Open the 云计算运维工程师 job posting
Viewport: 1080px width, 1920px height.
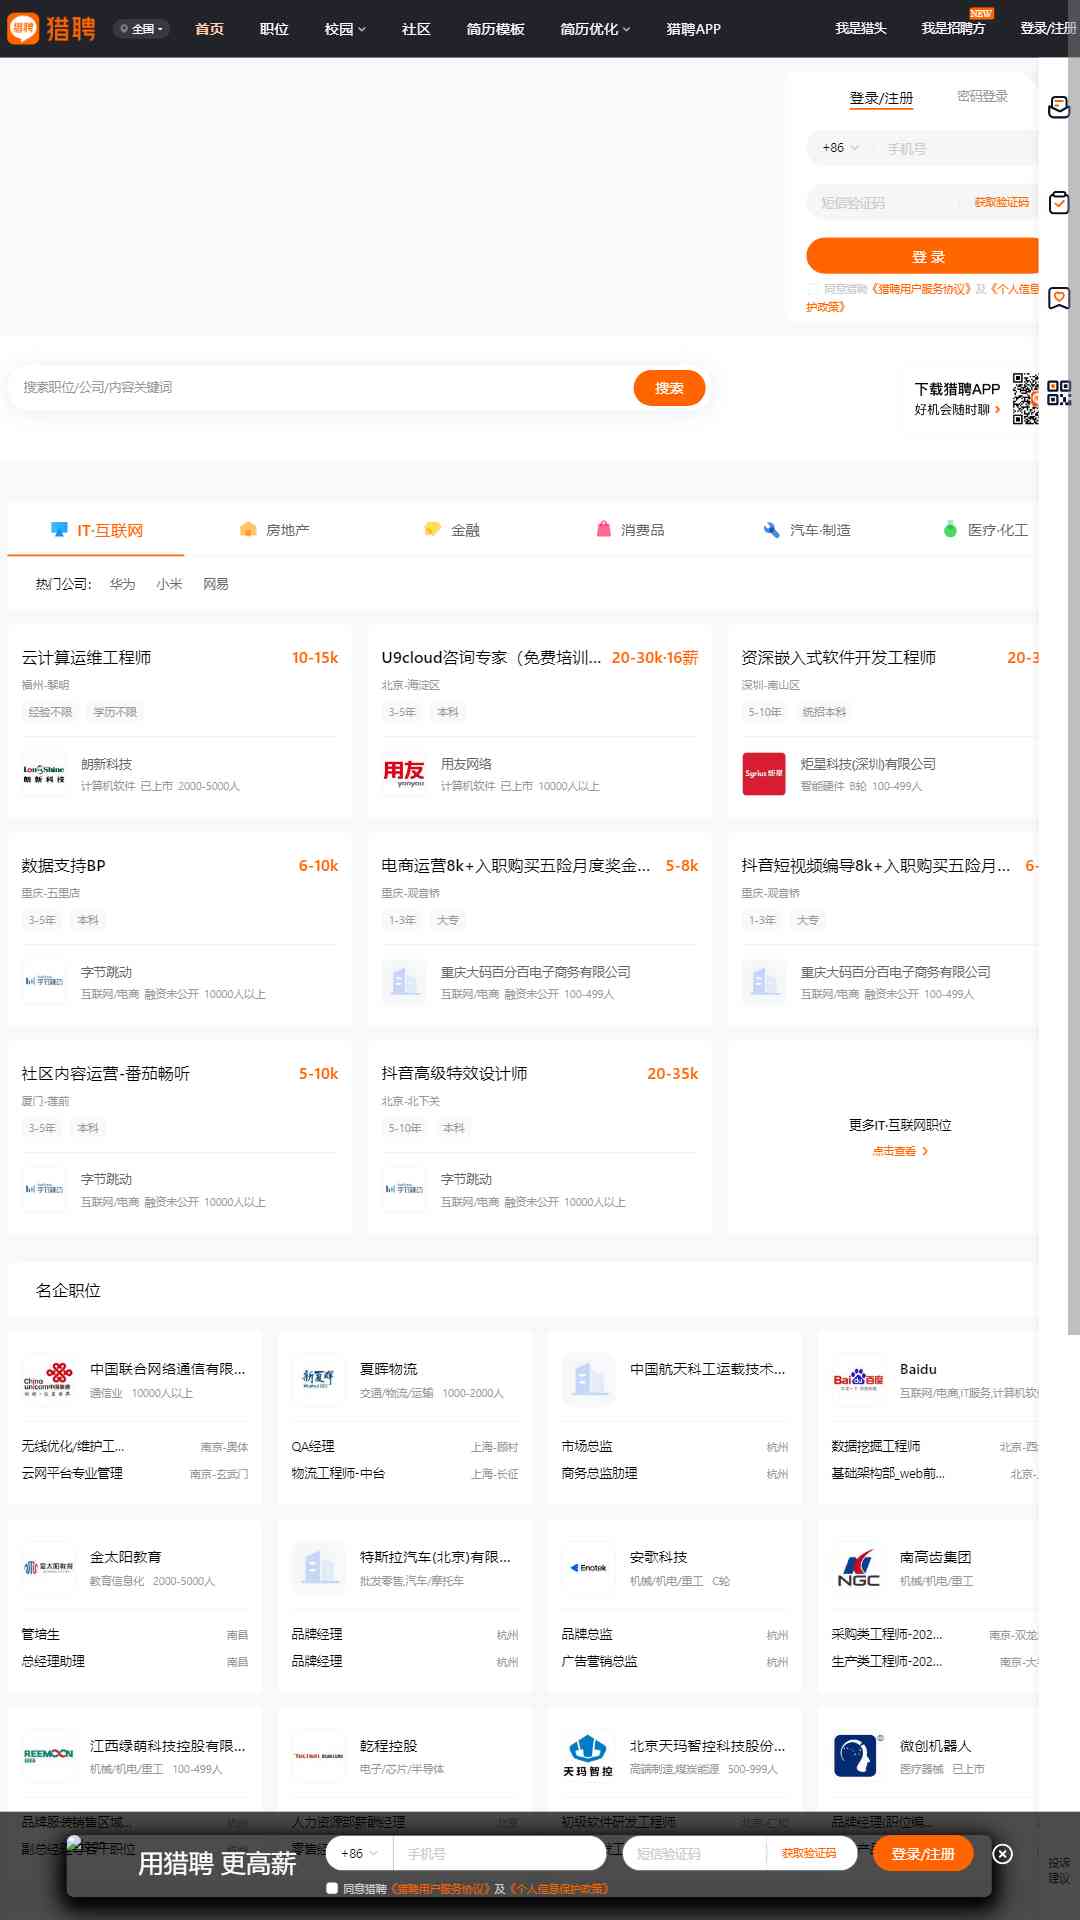click(x=87, y=657)
